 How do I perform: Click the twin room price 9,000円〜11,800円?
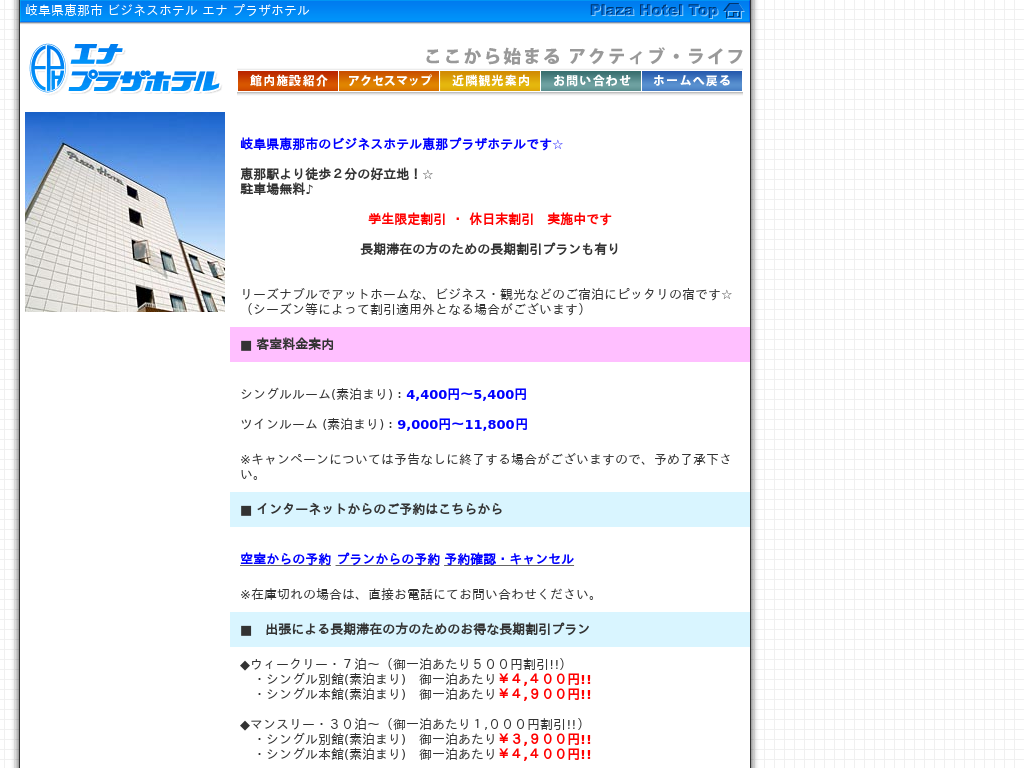point(462,424)
